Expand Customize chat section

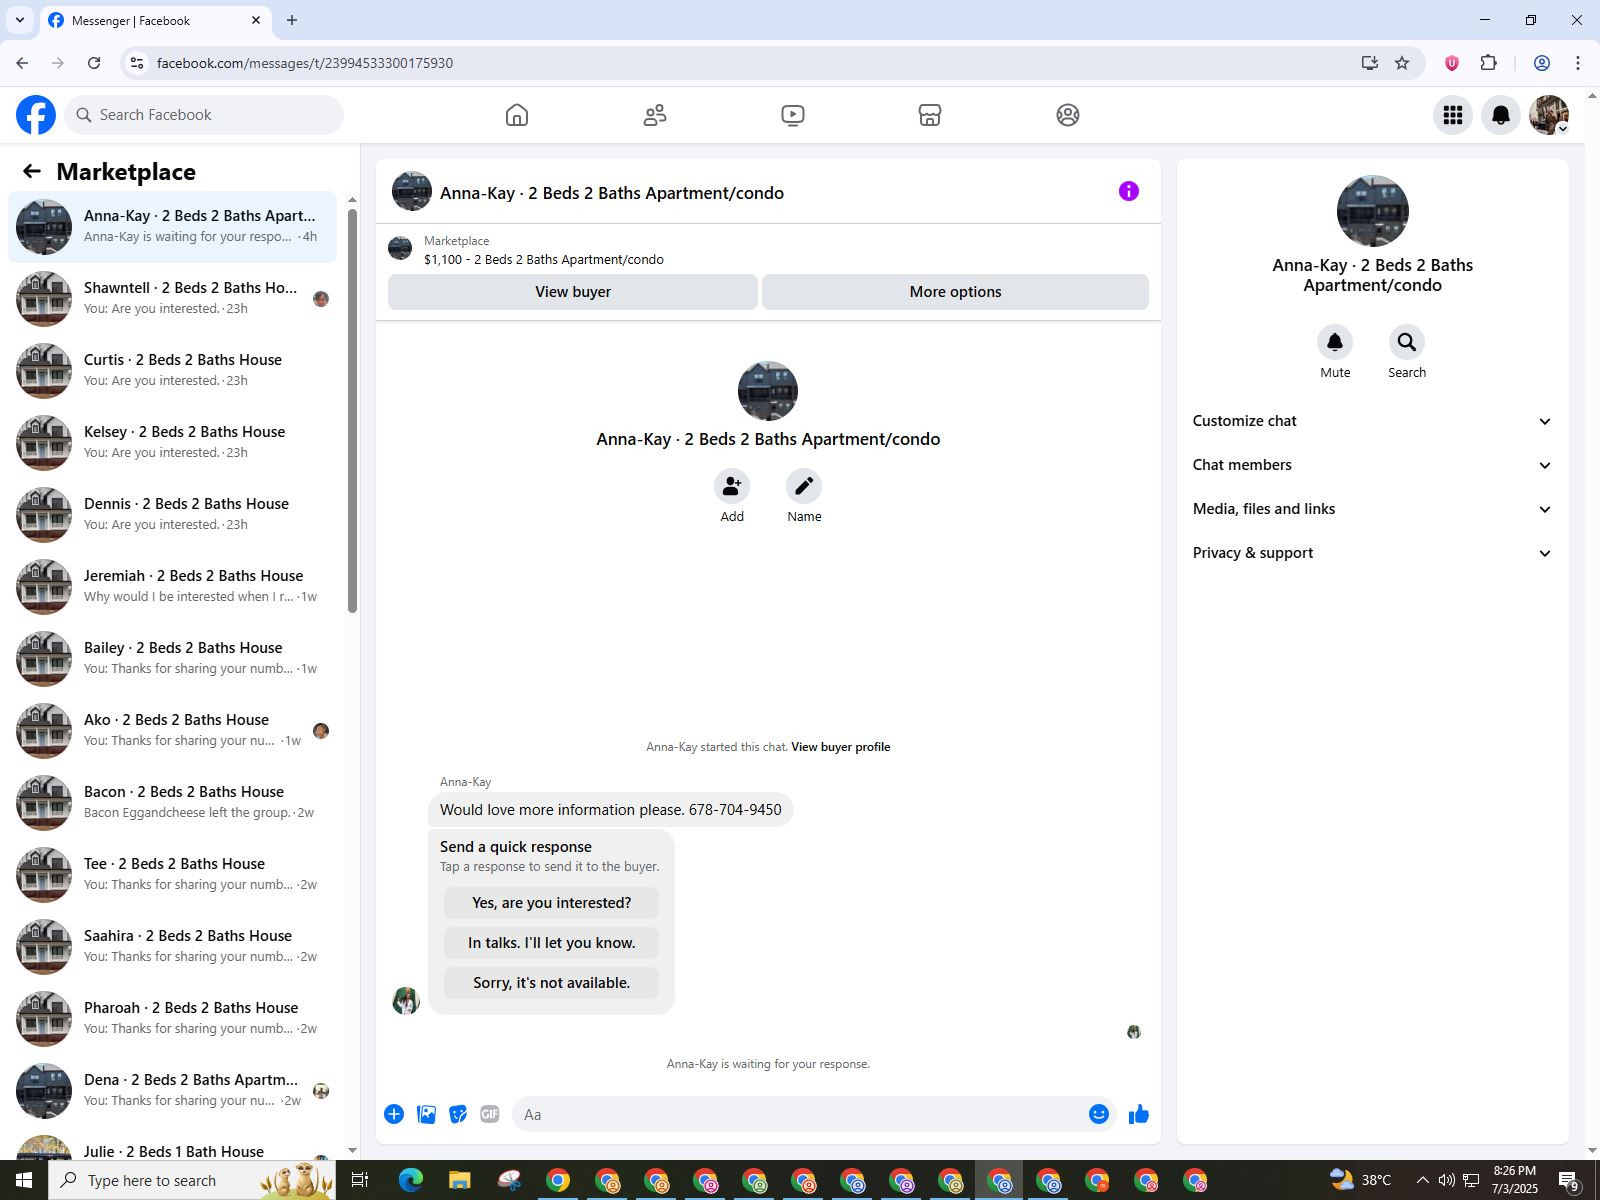(1372, 421)
